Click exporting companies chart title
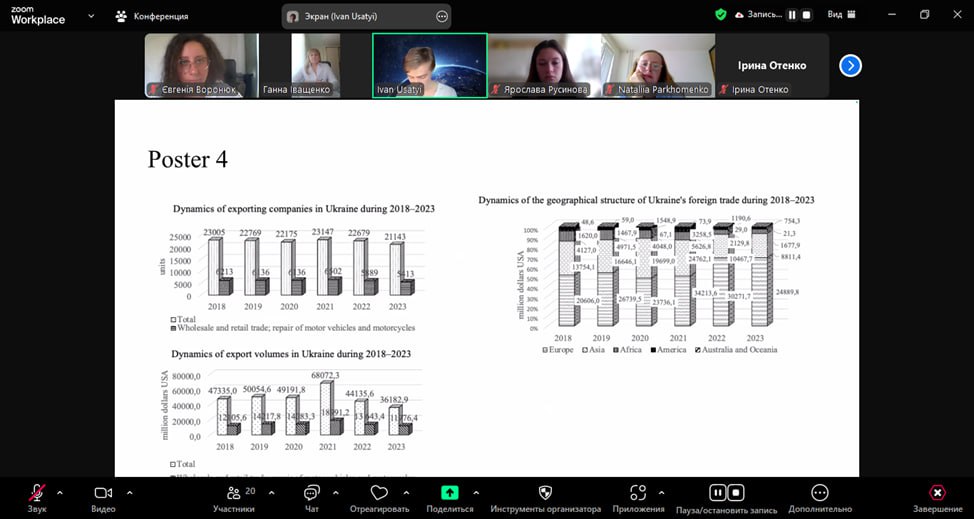Screen dimensions: 974x519 [x=304, y=209]
